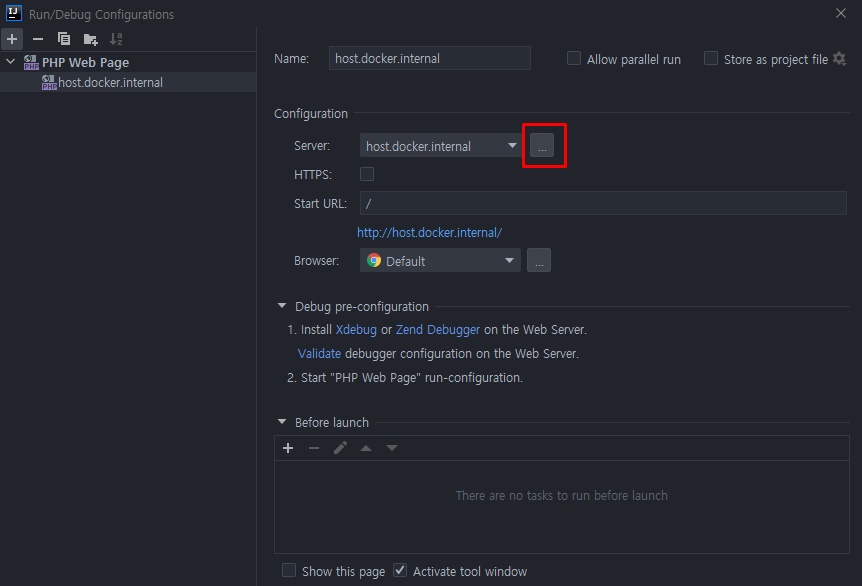
Task: Open the Server dropdown list
Action: click(x=440, y=146)
